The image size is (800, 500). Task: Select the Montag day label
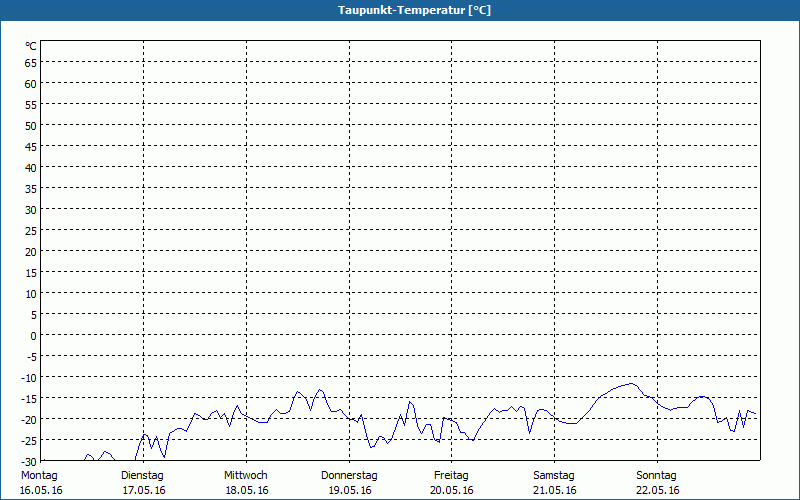click(x=39, y=475)
